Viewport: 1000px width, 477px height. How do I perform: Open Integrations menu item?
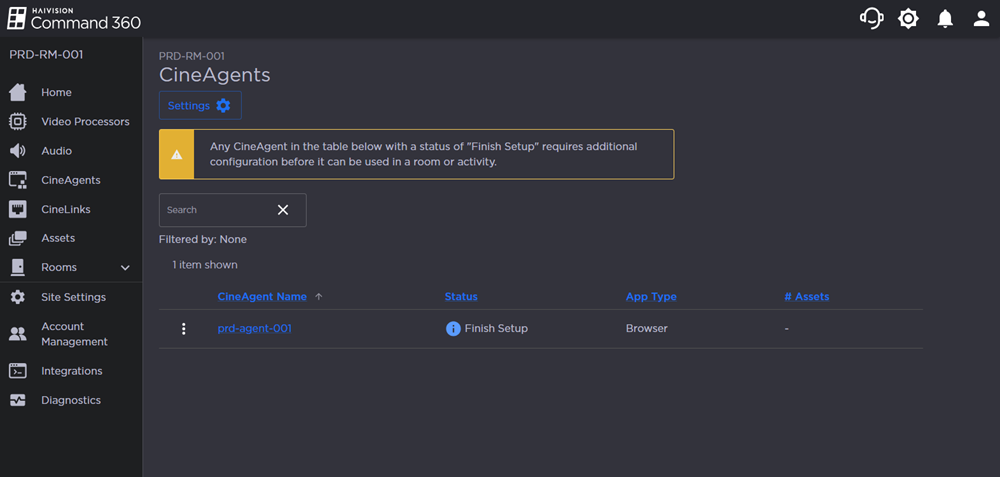(x=71, y=371)
